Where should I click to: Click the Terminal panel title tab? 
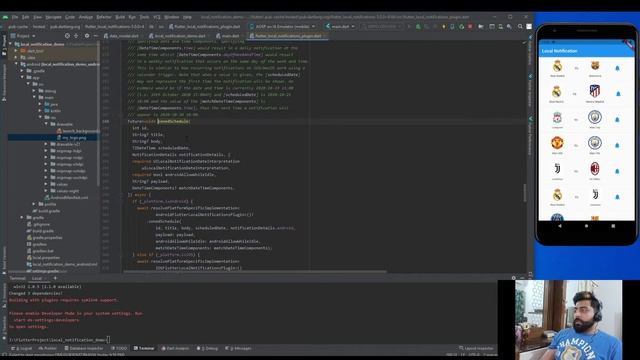tap(18, 278)
